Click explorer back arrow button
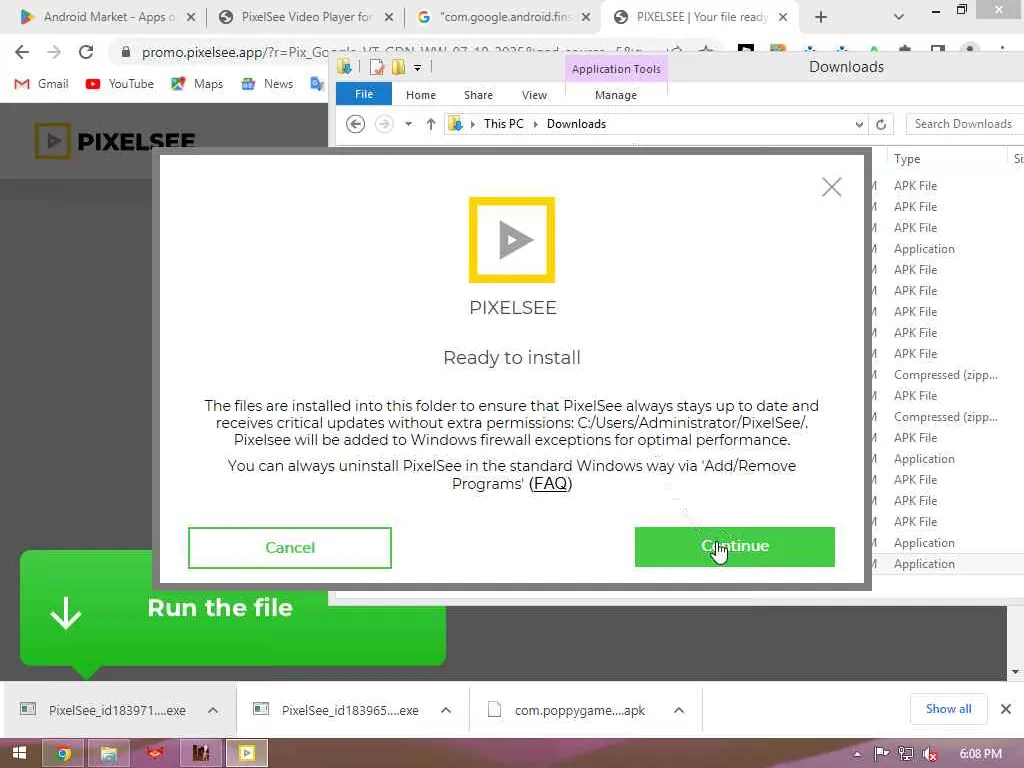This screenshot has height=768, width=1024. tap(355, 123)
